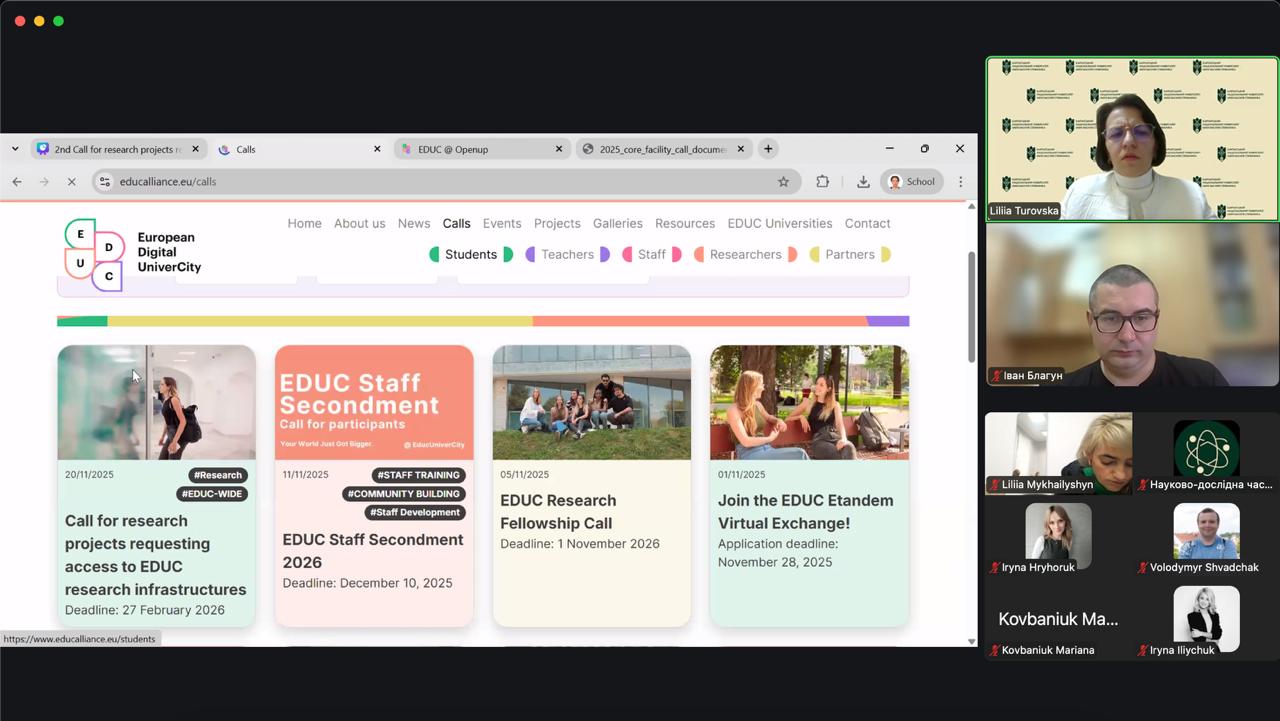Click the multicolor category bar below filters
The width and height of the screenshot is (1280, 721).
pos(482,321)
